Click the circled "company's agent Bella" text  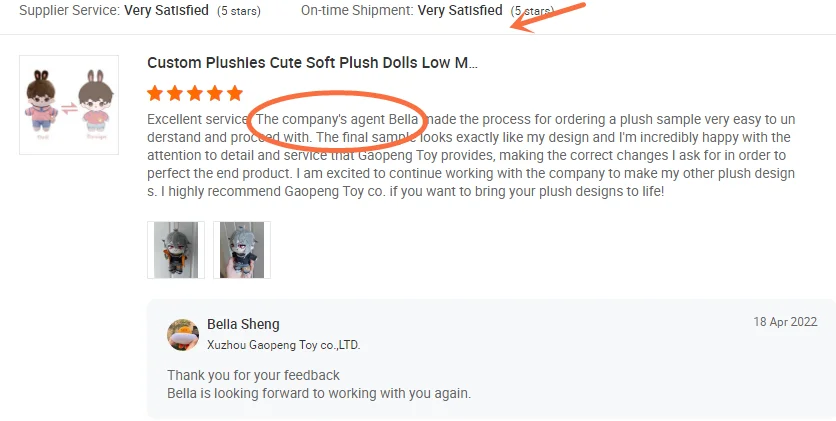[x=337, y=119]
